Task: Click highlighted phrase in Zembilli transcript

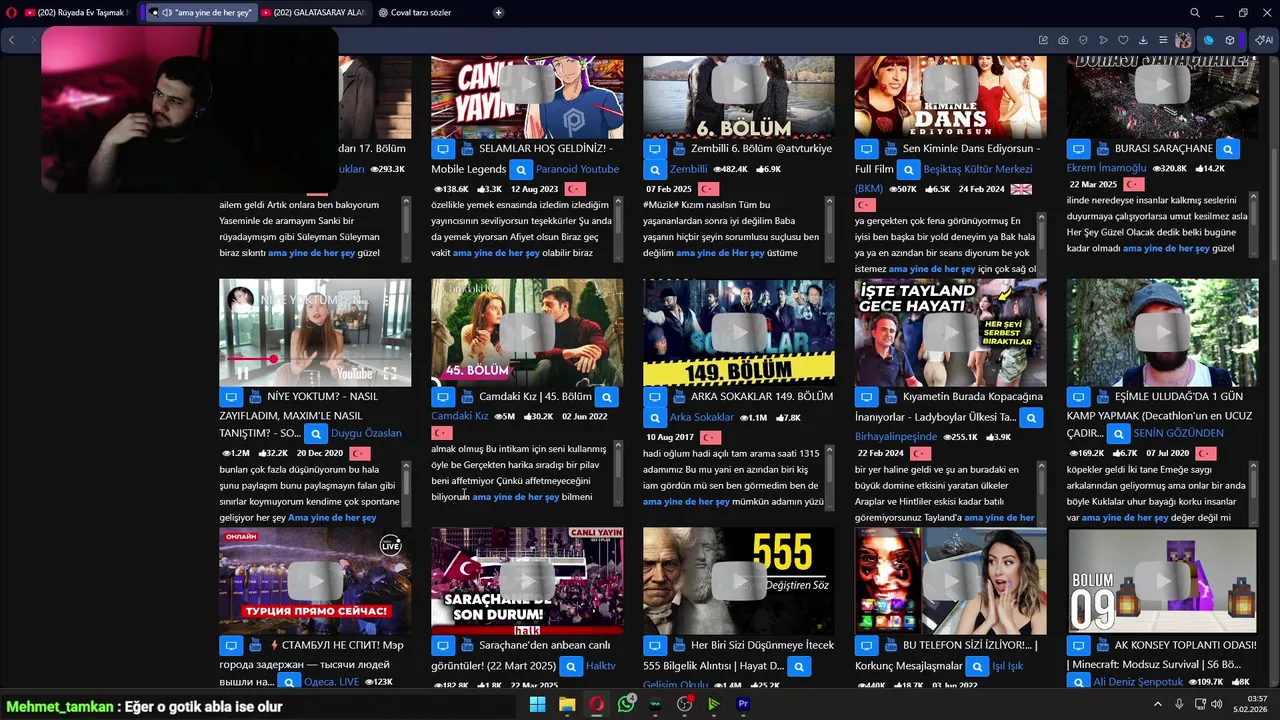Action: tap(720, 253)
